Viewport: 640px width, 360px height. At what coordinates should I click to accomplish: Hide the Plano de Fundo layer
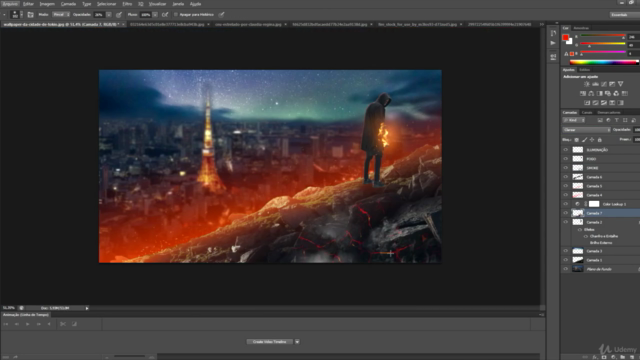(x=566, y=269)
